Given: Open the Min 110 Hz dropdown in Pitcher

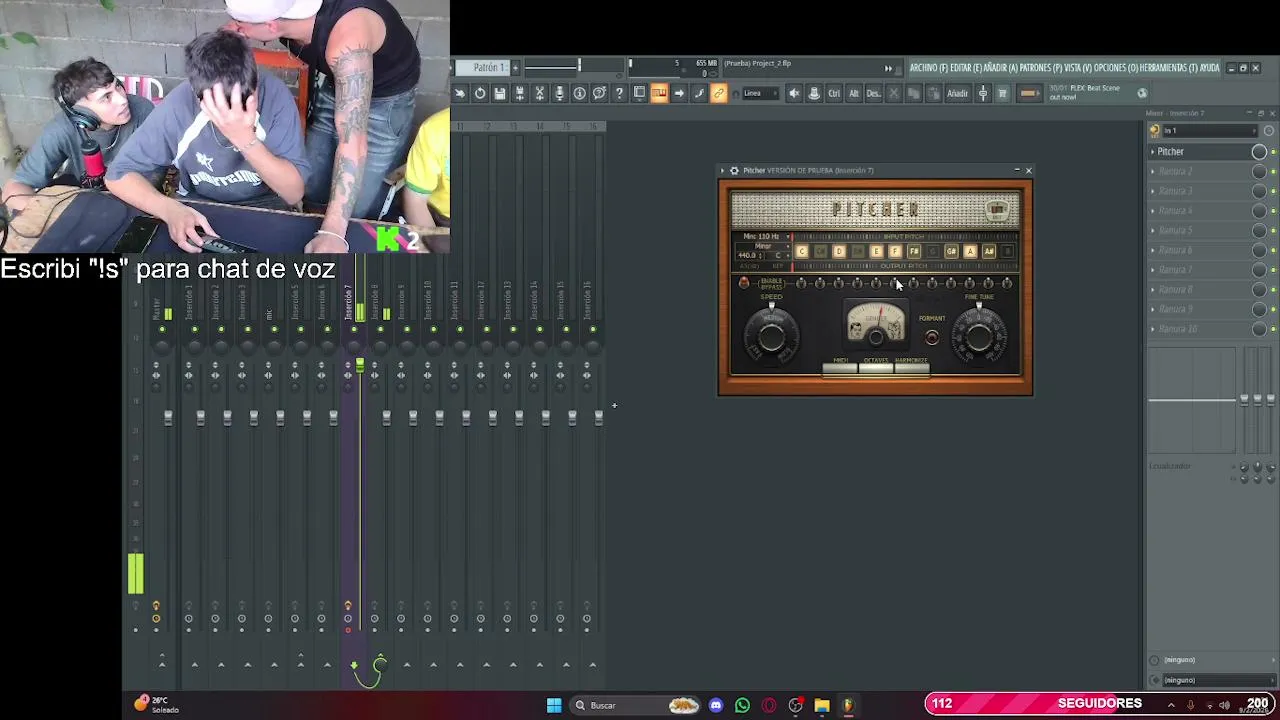Looking at the screenshot, I should [767, 236].
